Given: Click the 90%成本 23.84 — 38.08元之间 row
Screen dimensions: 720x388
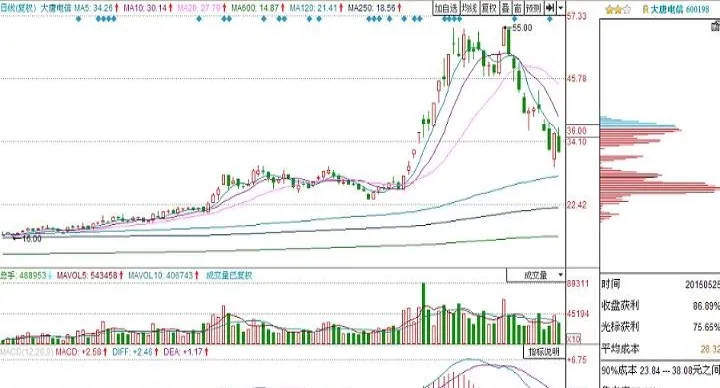Looking at the screenshot, I should 660,370.
